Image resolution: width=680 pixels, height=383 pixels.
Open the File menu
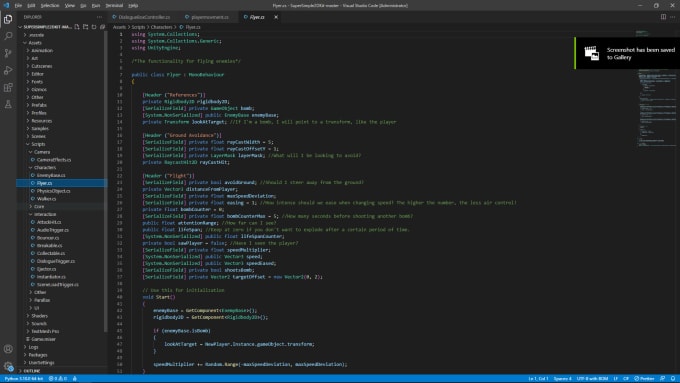coord(18,5)
